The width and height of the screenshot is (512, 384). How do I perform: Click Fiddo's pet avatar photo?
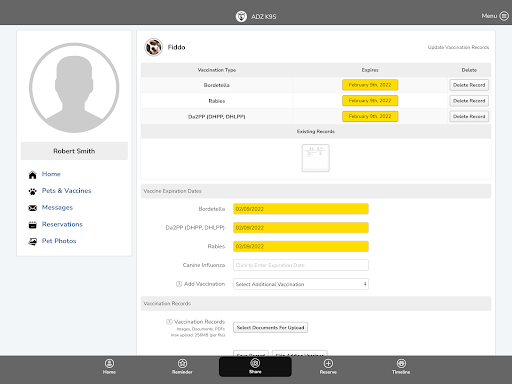pos(153,47)
